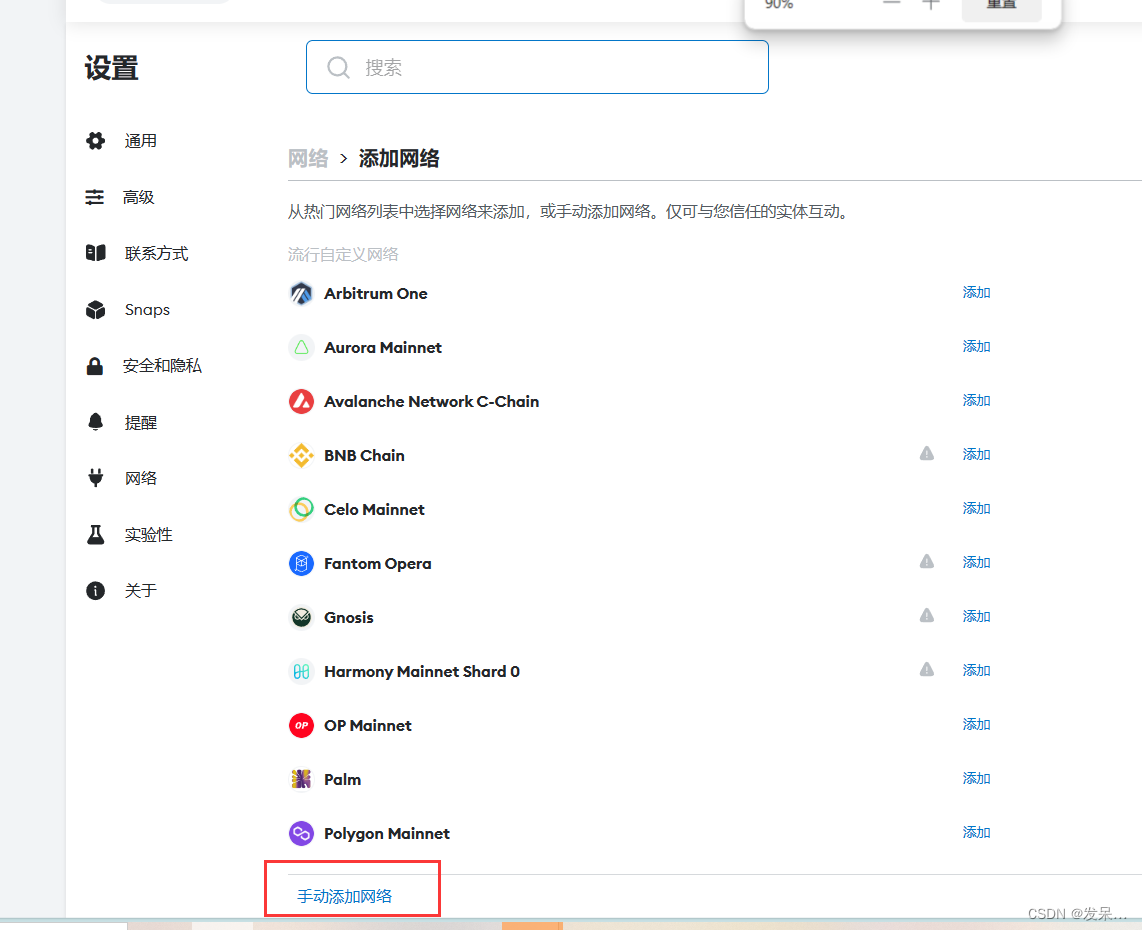Open the 网络 sidebar section
Screen dimensions: 1142x930
point(141,478)
